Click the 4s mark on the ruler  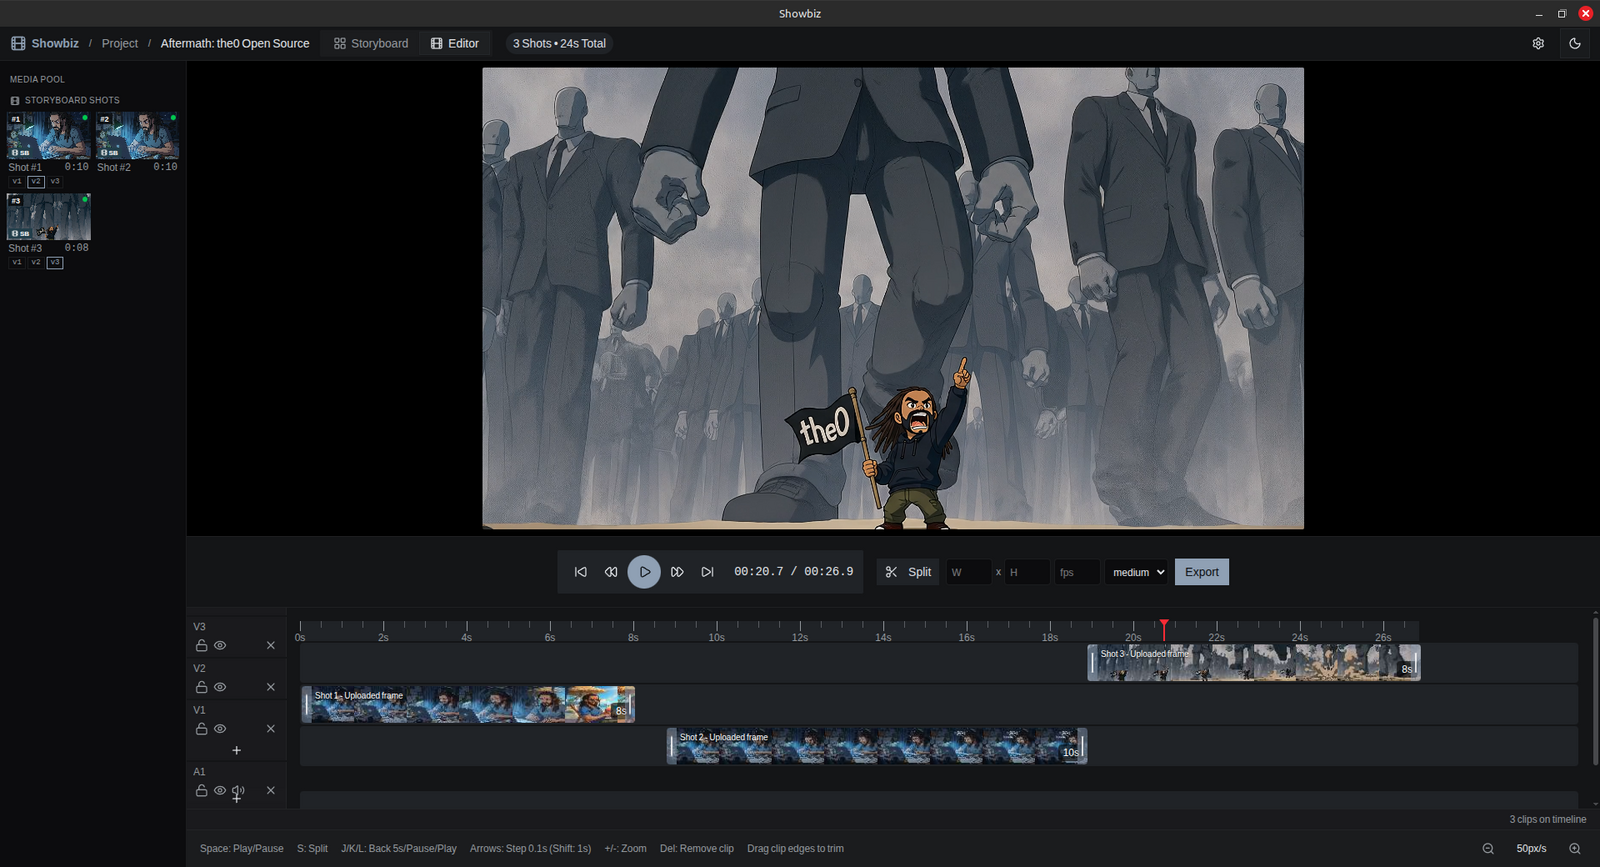(x=466, y=637)
